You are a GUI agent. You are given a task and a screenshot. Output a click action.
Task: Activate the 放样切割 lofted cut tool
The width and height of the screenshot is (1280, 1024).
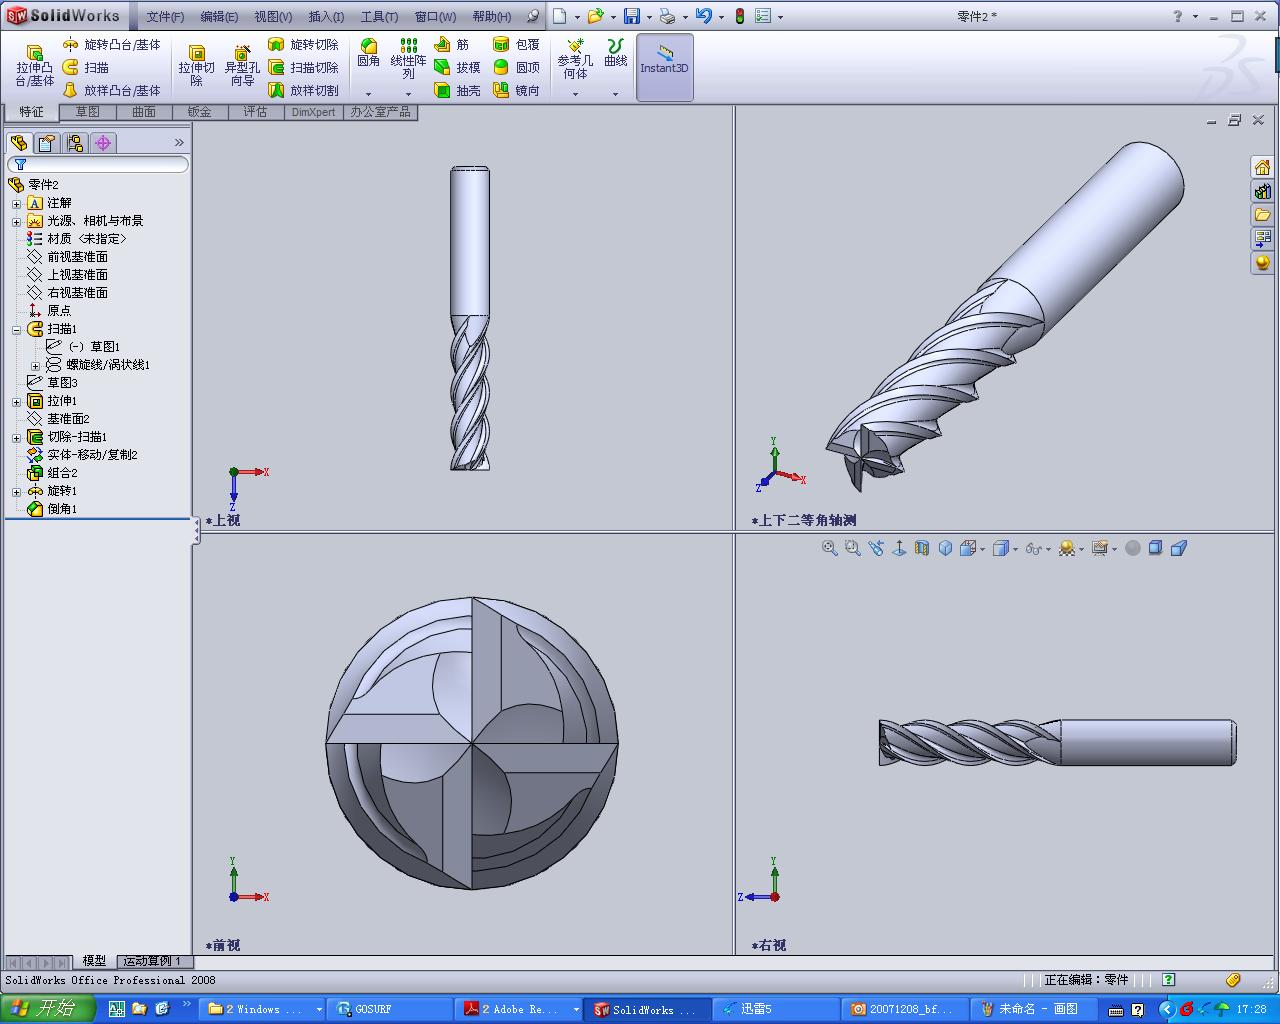coord(304,91)
